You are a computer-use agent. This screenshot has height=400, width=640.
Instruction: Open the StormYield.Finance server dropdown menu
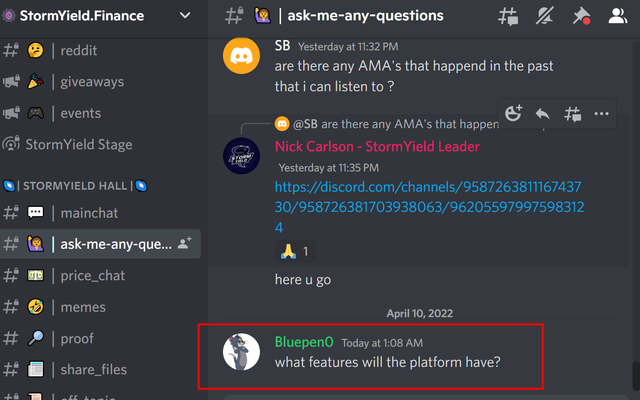click(x=185, y=16)
